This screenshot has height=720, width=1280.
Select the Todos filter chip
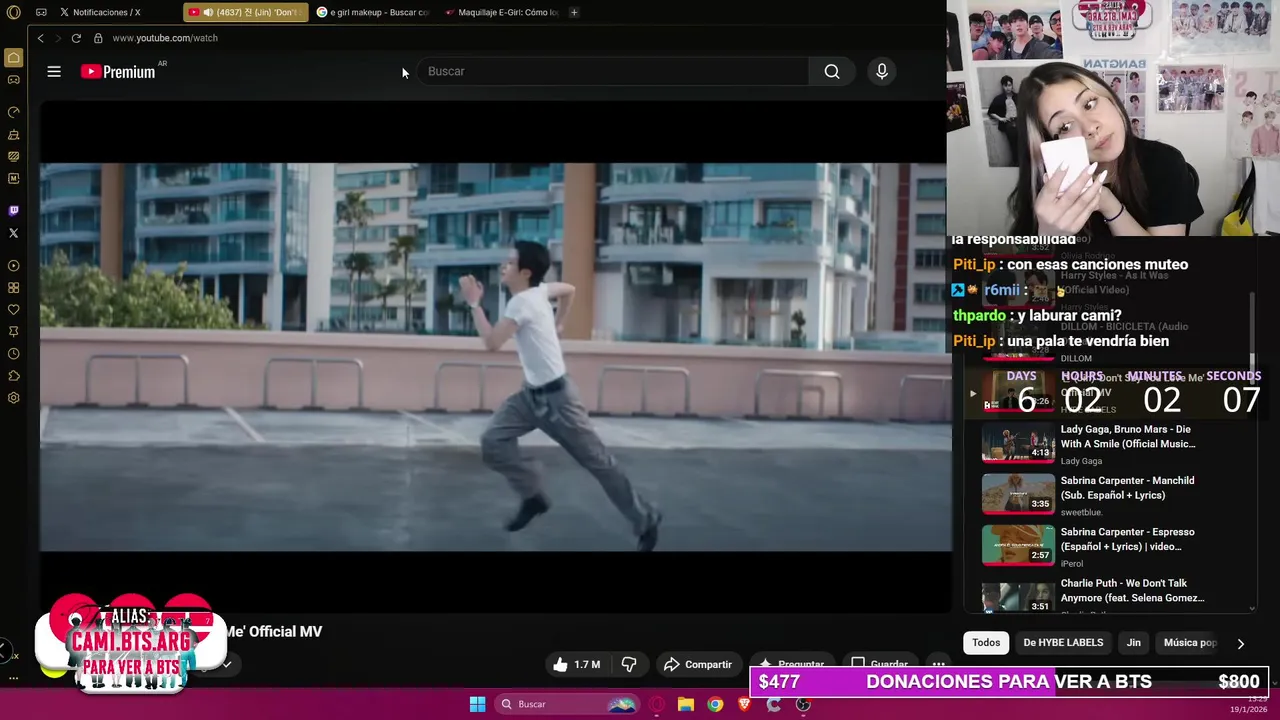[986, 643]
